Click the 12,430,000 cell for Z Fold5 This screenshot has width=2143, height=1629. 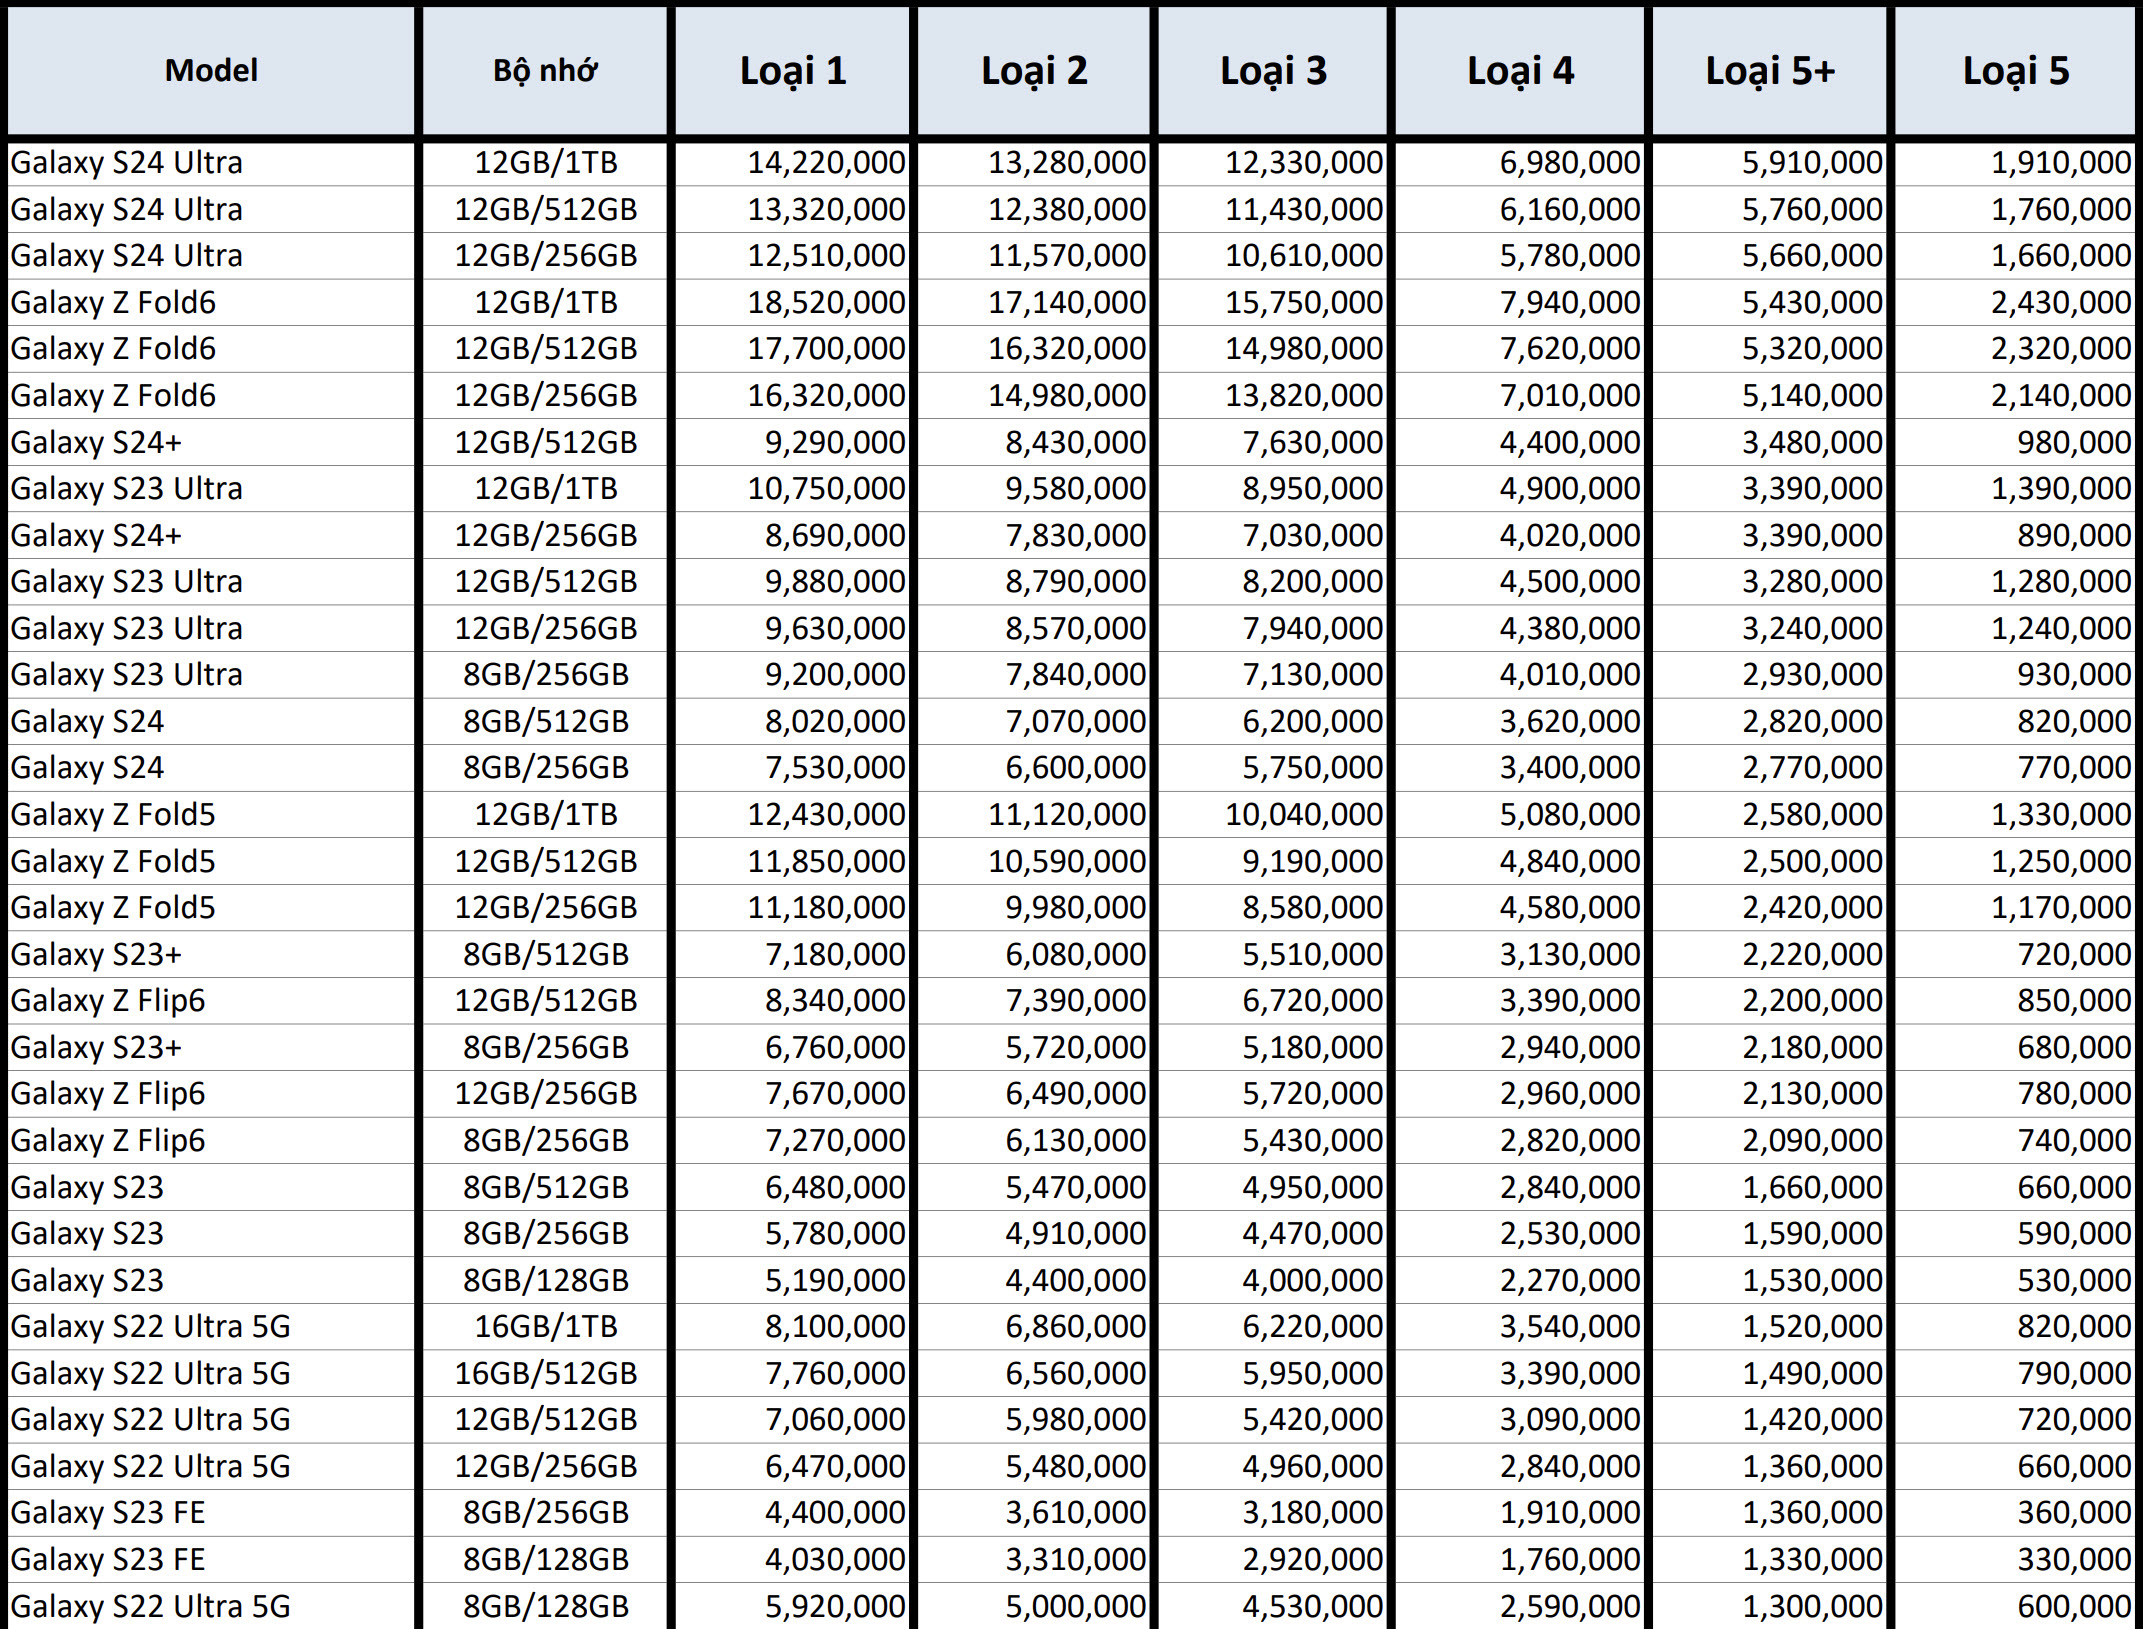[x=793, y=815]
